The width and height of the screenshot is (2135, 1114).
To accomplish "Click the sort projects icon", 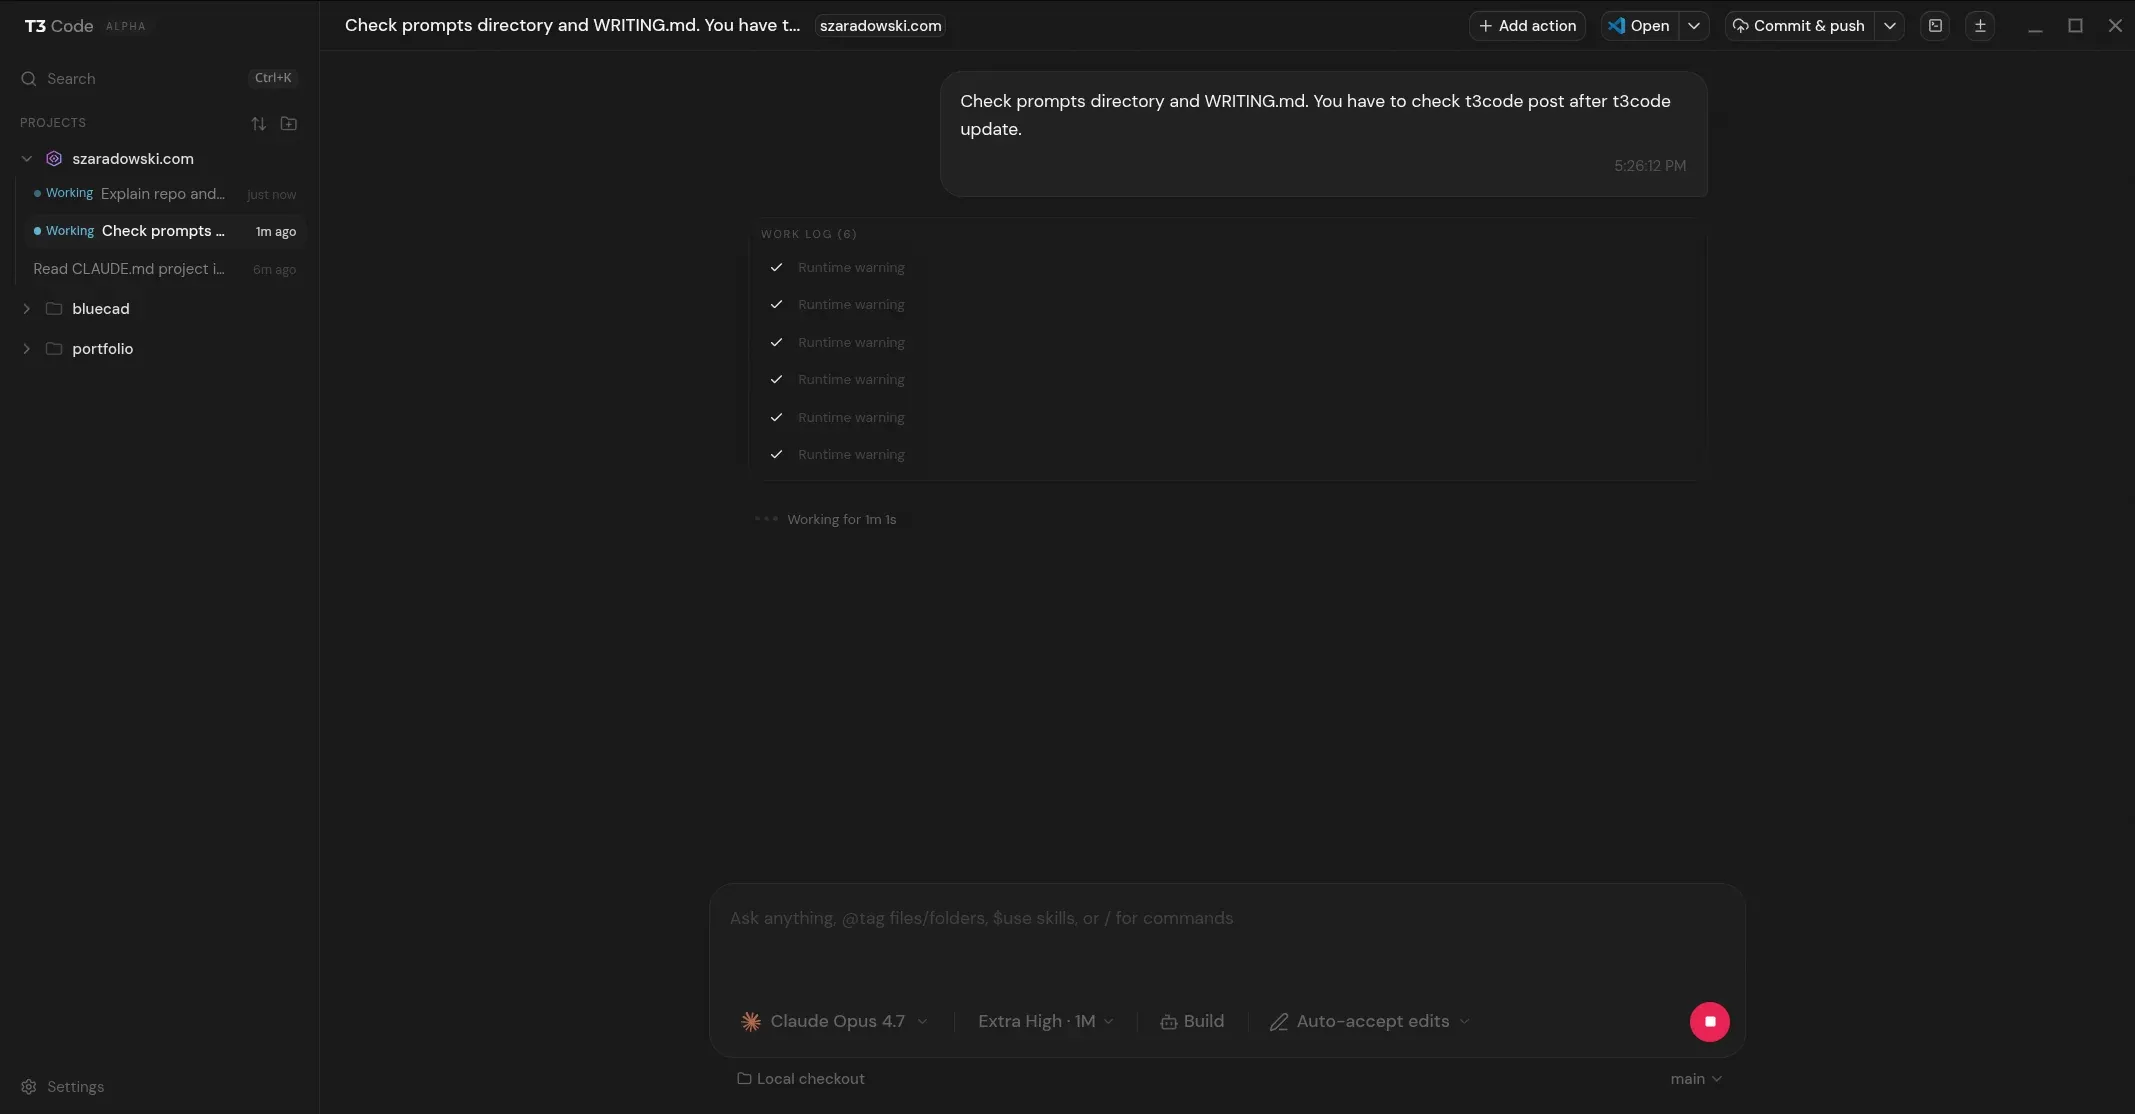I will click(258, 123).
